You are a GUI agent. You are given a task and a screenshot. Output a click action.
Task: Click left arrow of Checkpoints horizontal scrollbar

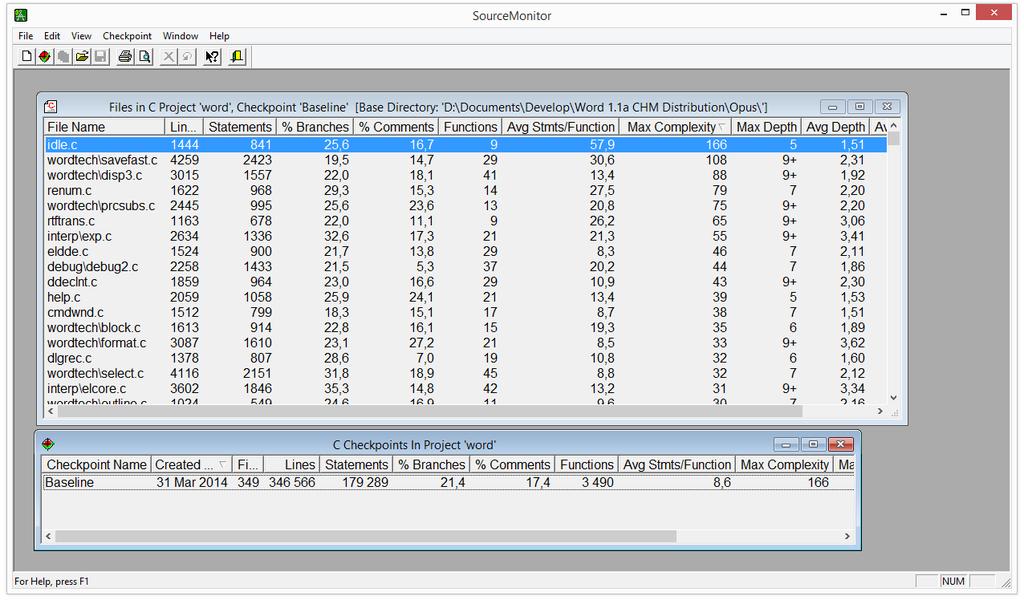48,536
